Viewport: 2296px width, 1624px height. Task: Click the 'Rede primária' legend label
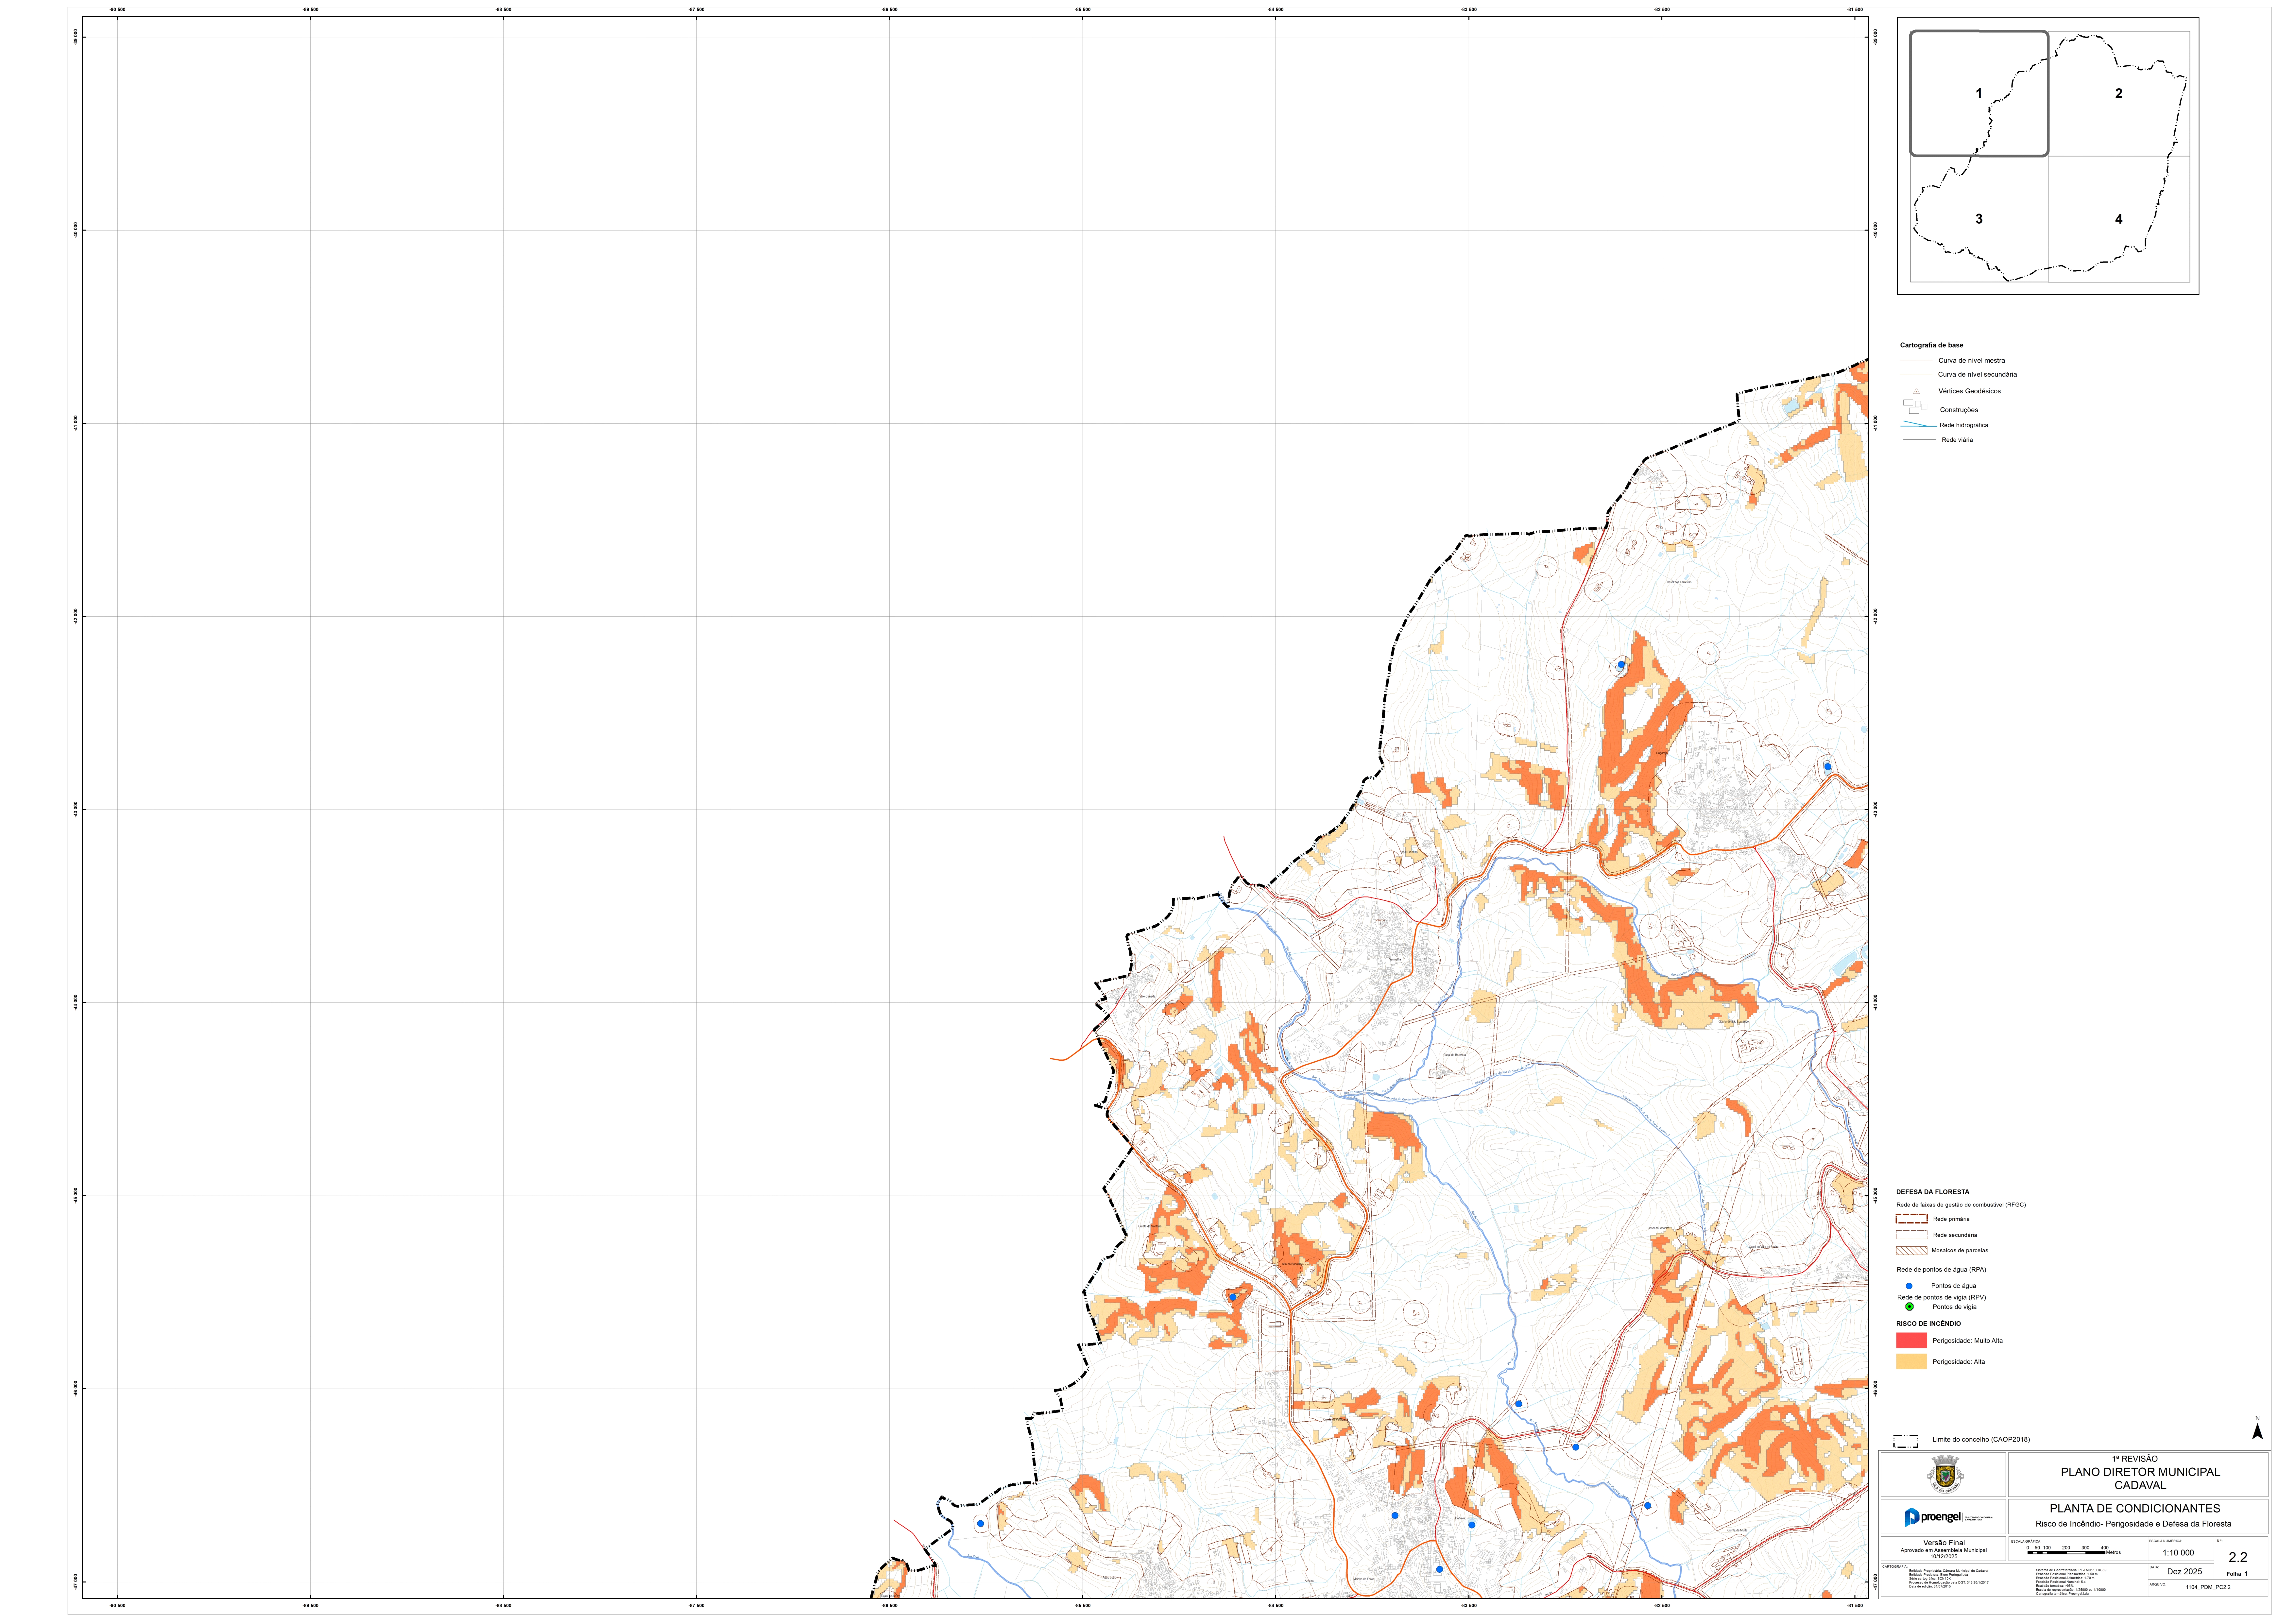[1951, 1219]
